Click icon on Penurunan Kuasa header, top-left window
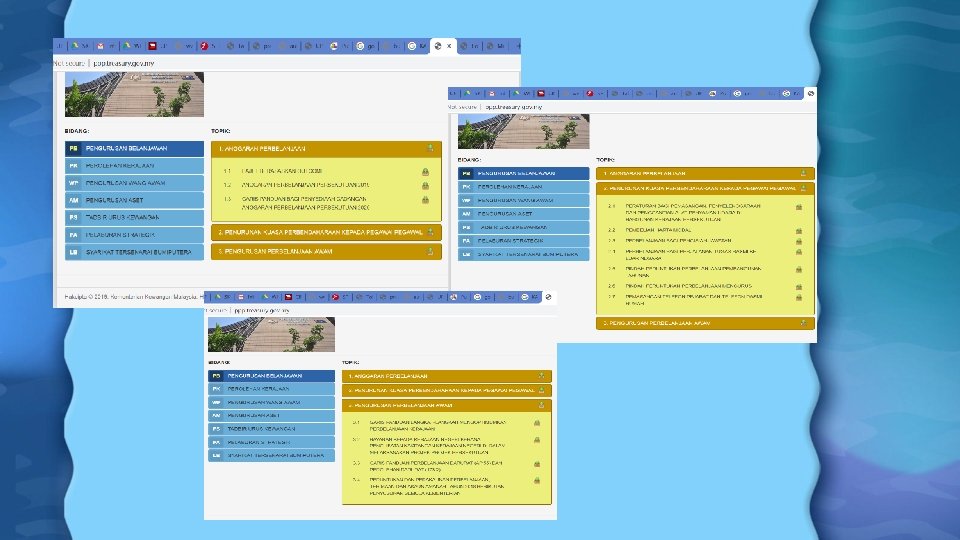 430,232
